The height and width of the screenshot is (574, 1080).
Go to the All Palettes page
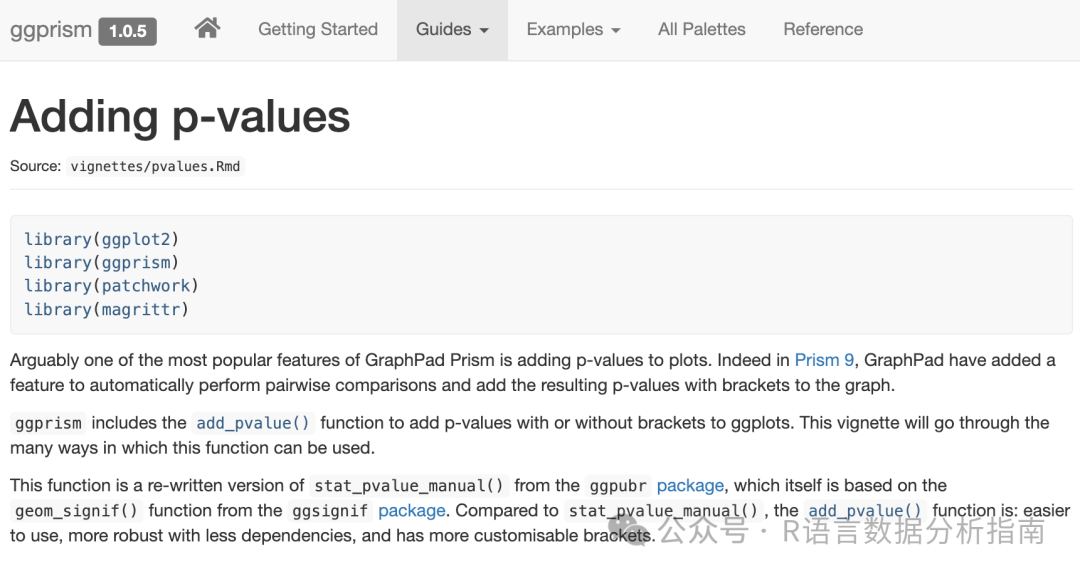701,29
